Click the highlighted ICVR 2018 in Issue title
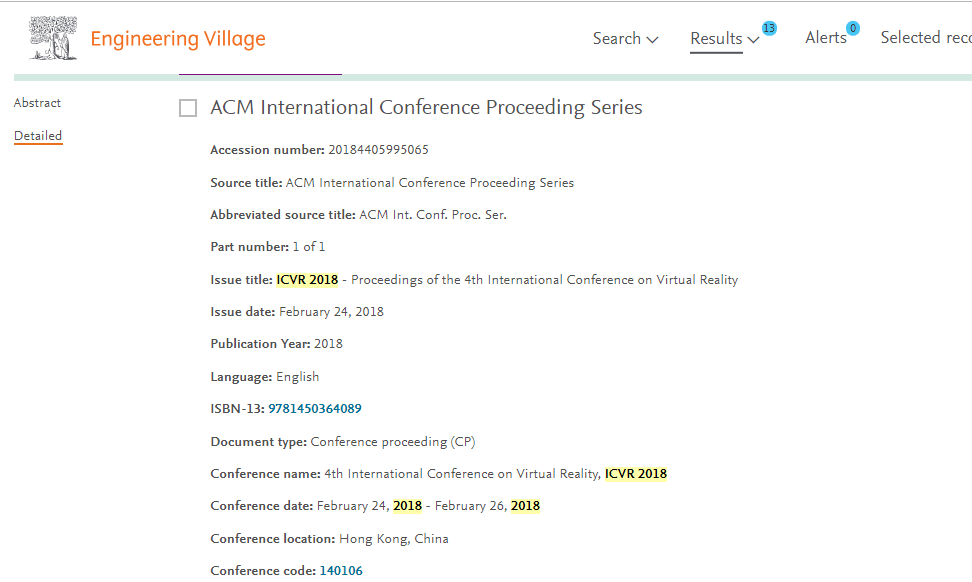Image resolution: width=972 pixels, height=582 pixels. click(x=307, y=280)
